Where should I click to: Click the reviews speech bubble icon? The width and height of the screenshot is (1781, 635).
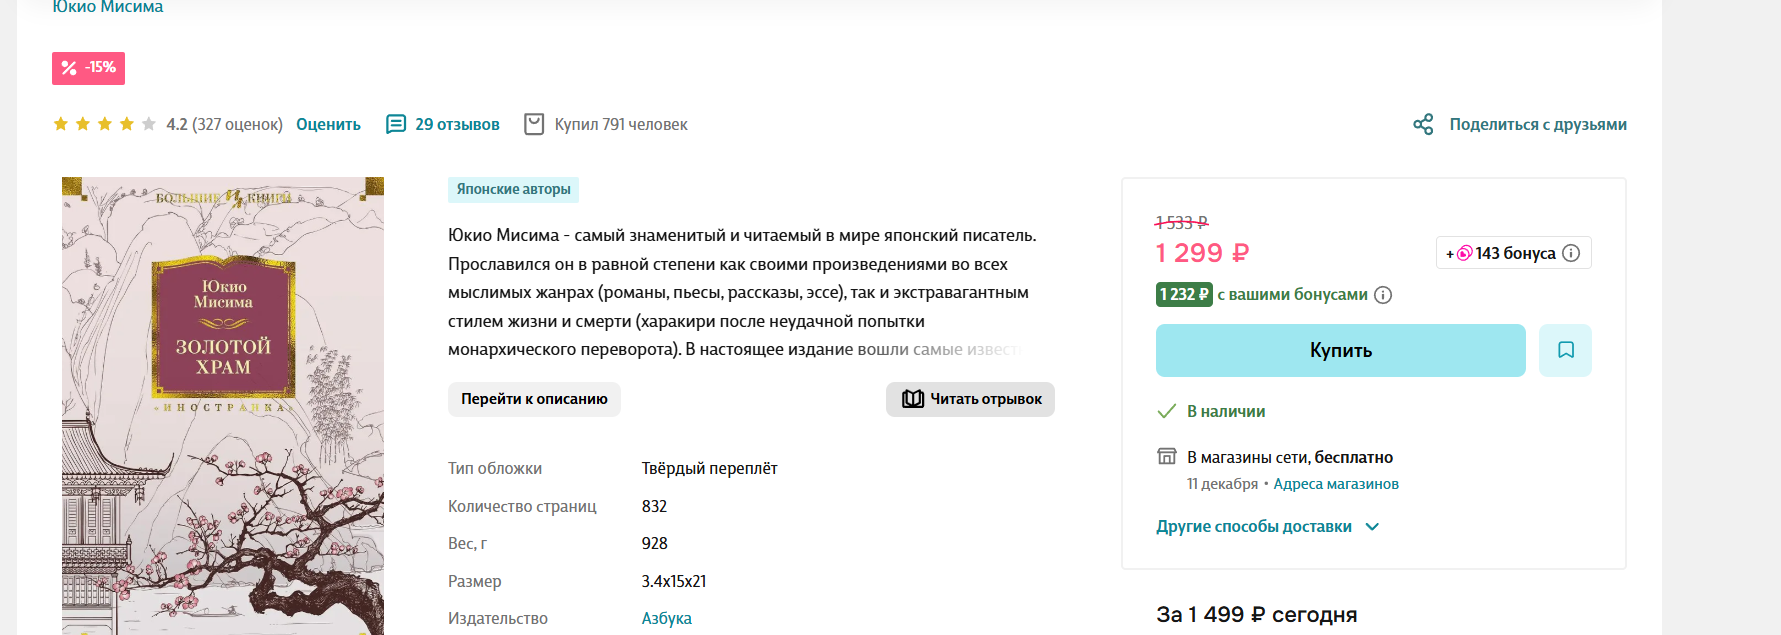pyautogui.click(x=396, y=124)
